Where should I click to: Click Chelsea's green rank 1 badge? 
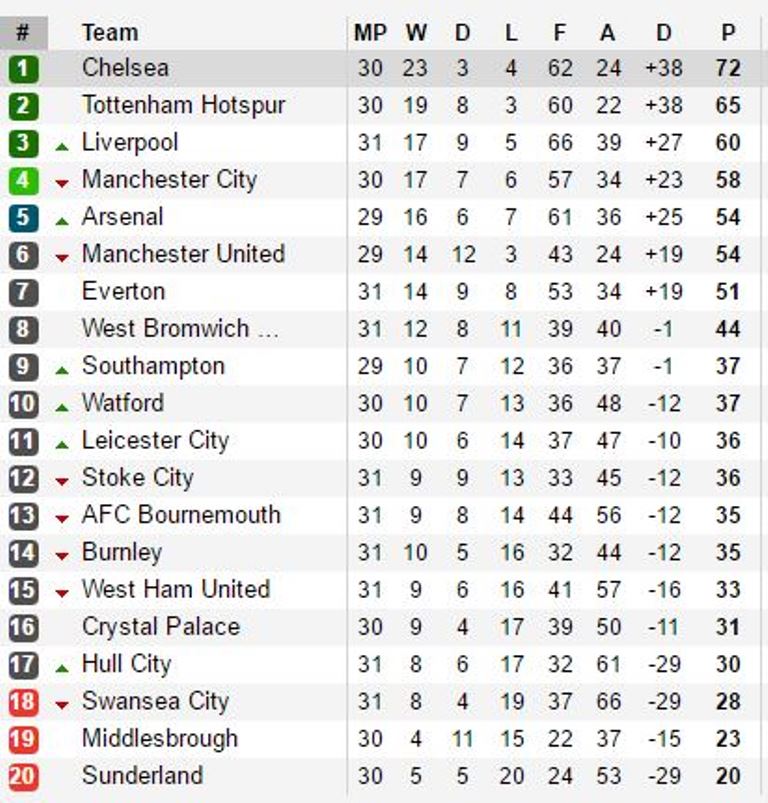pyautogui.click(x=24, y=69)
